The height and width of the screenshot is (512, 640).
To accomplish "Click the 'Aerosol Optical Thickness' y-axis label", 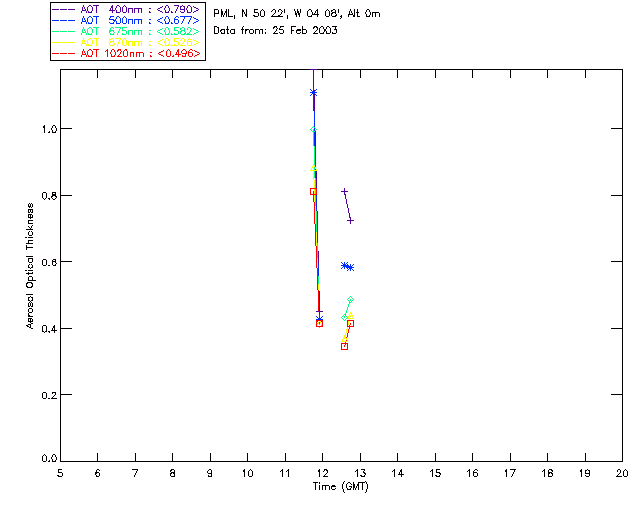I will tap(30, 266).
